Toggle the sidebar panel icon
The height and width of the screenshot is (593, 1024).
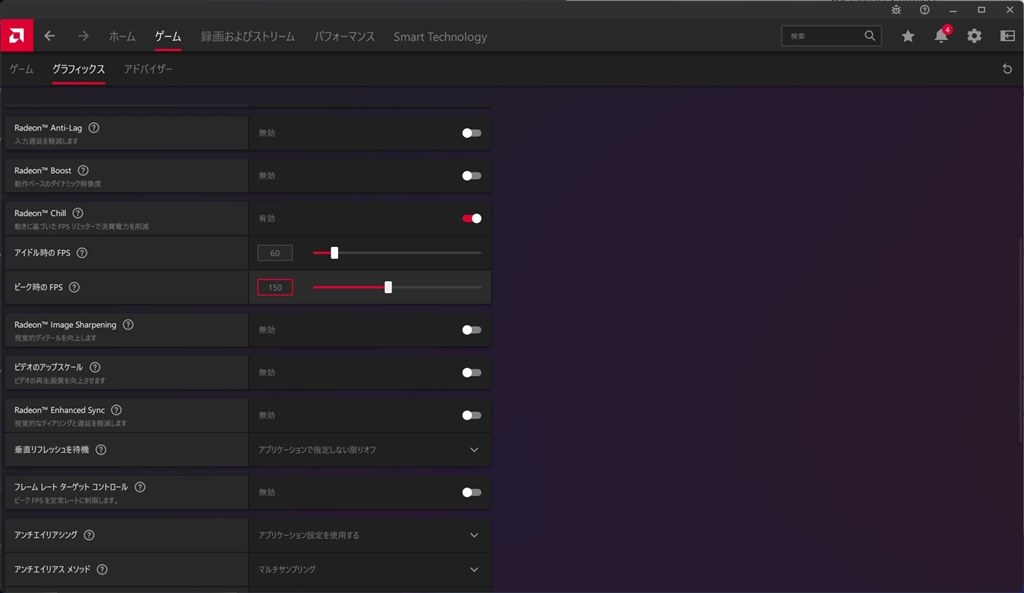click(x=1008, y=36)
